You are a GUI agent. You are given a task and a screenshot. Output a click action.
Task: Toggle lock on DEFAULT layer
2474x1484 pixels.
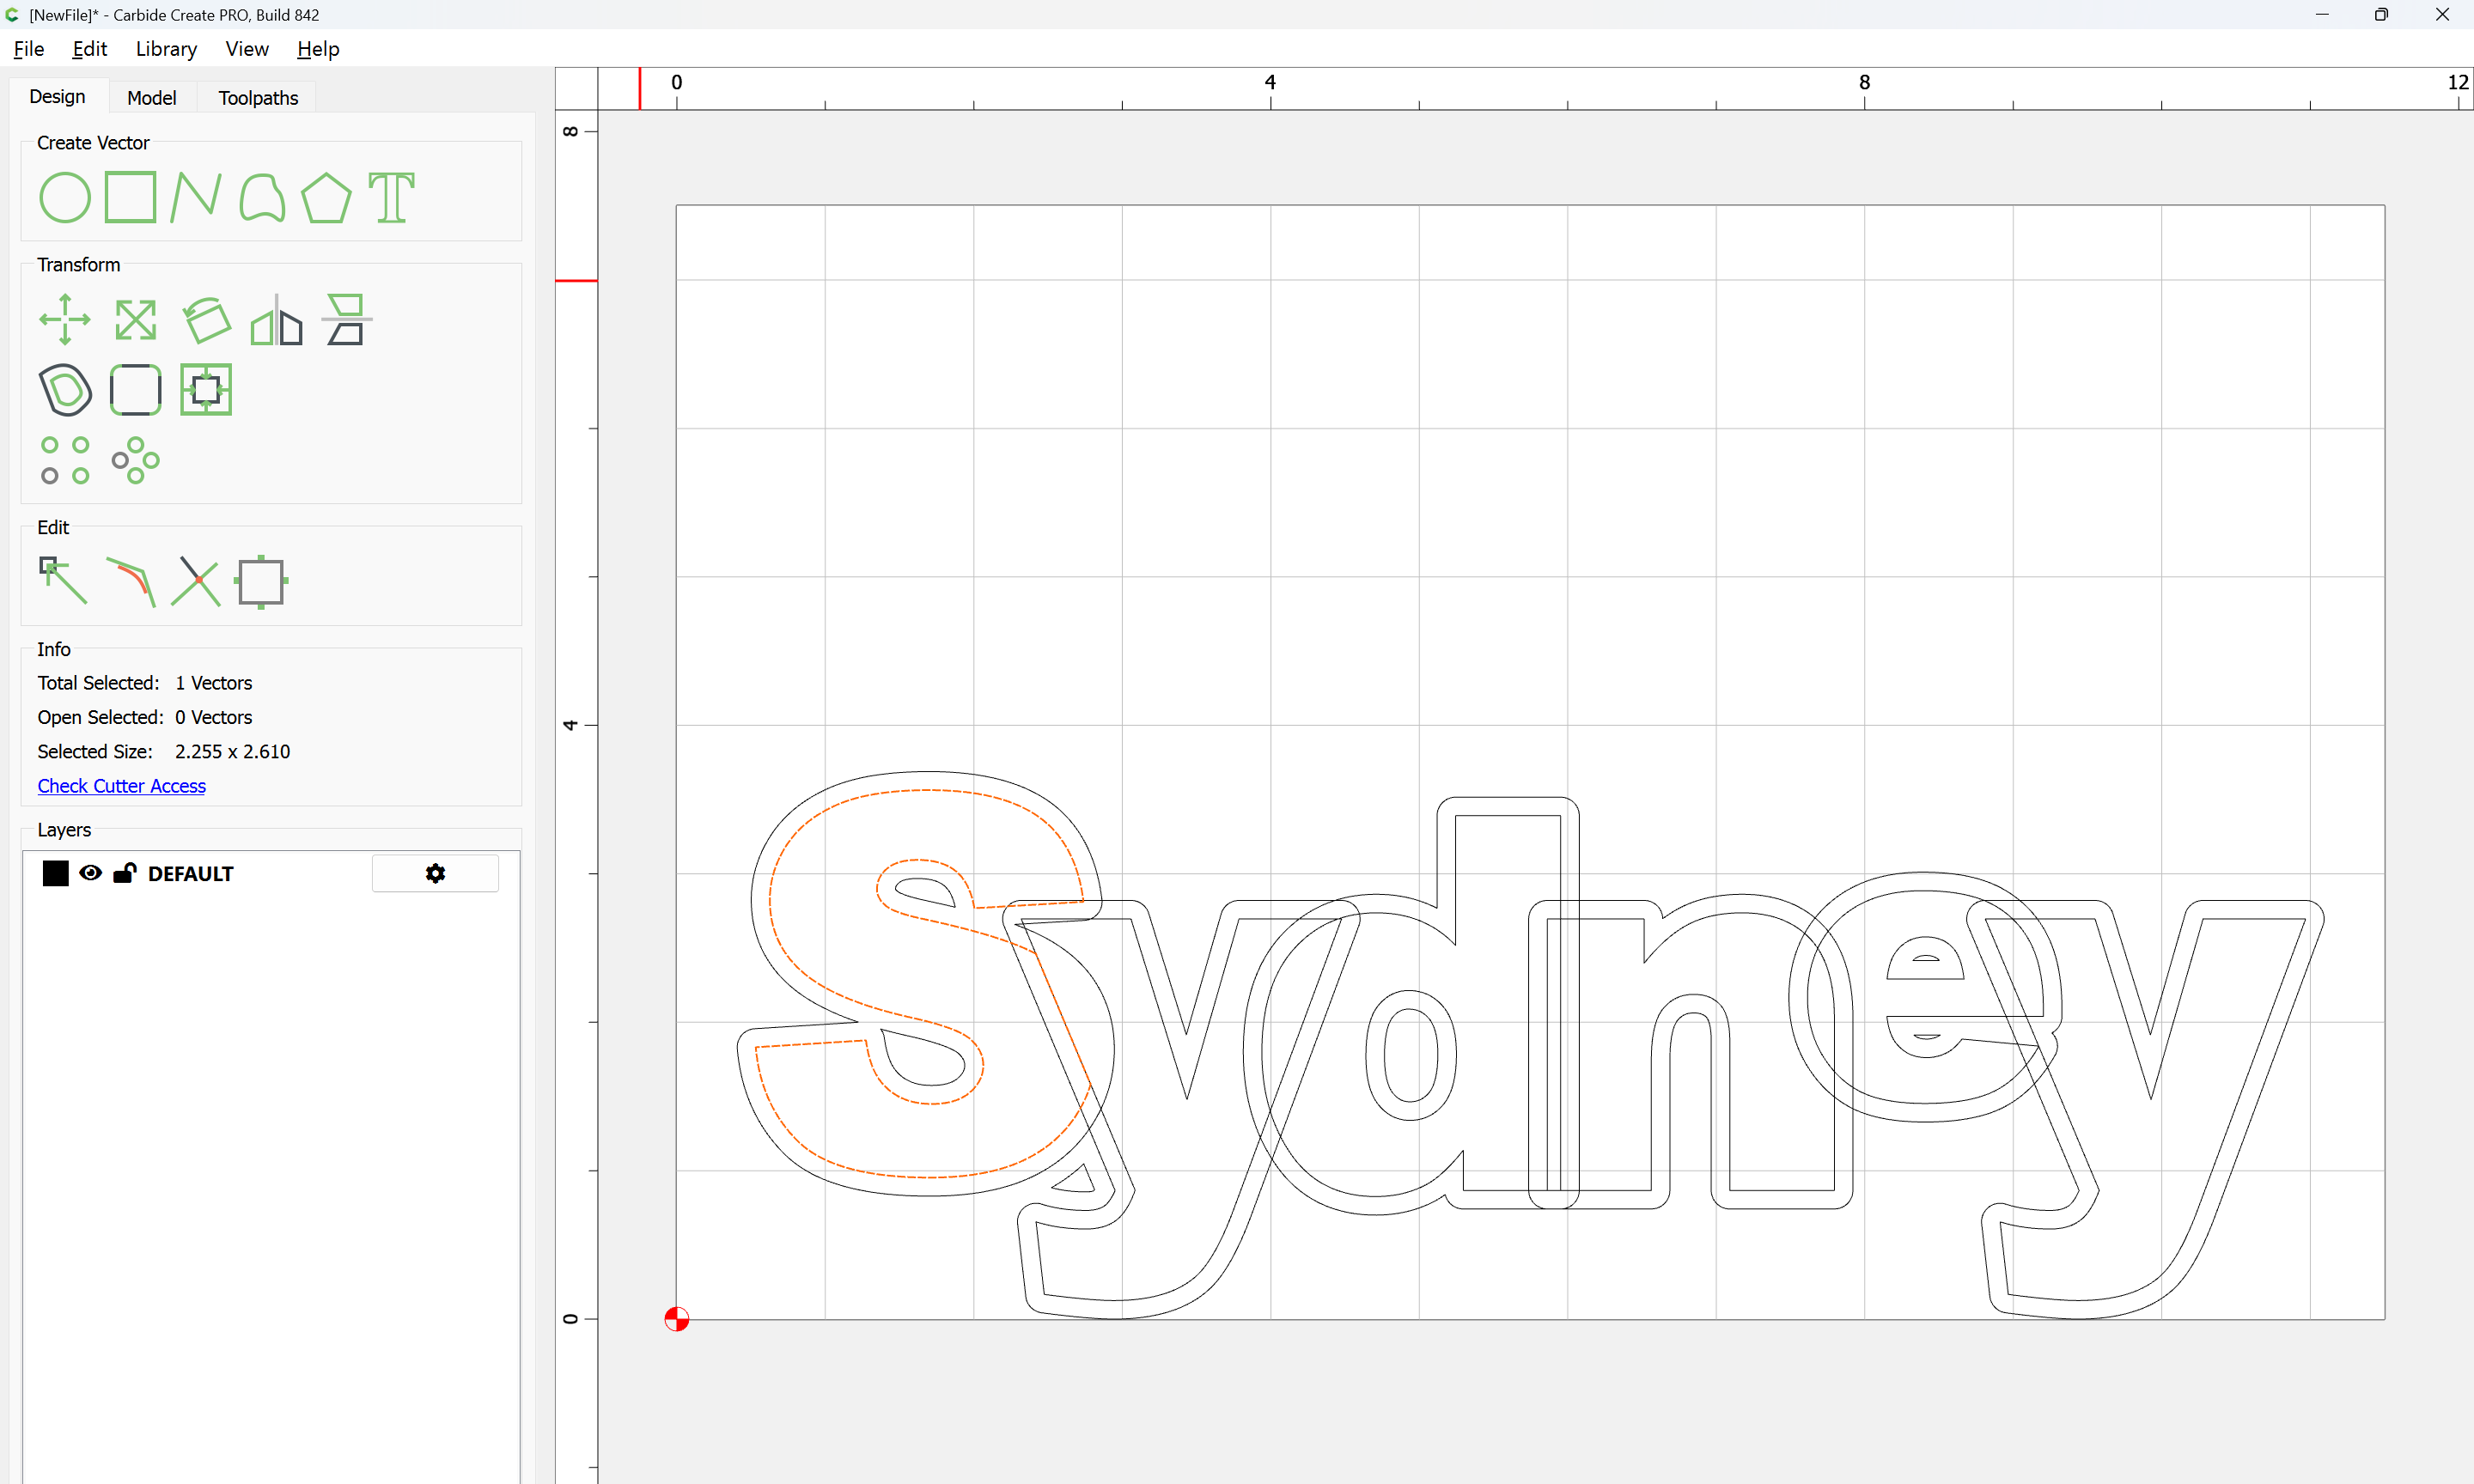tap(124, 873)
